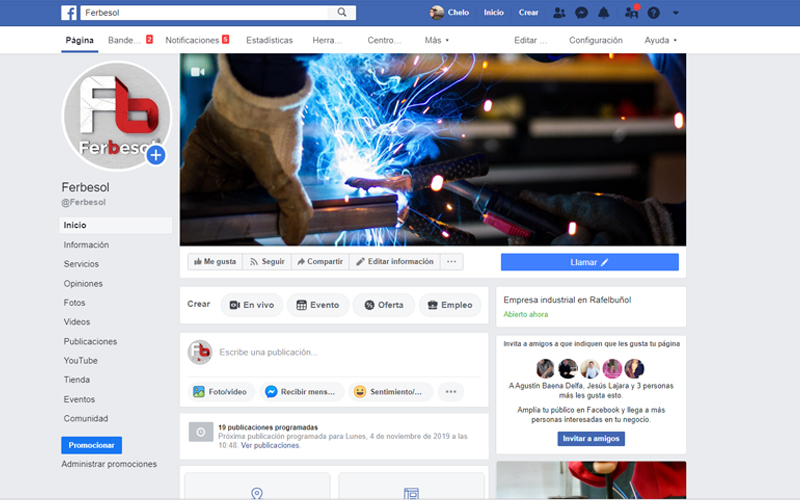Open the Estadísticas tab
This screenshot has height=500, width=800.
[x=269, y=40]
